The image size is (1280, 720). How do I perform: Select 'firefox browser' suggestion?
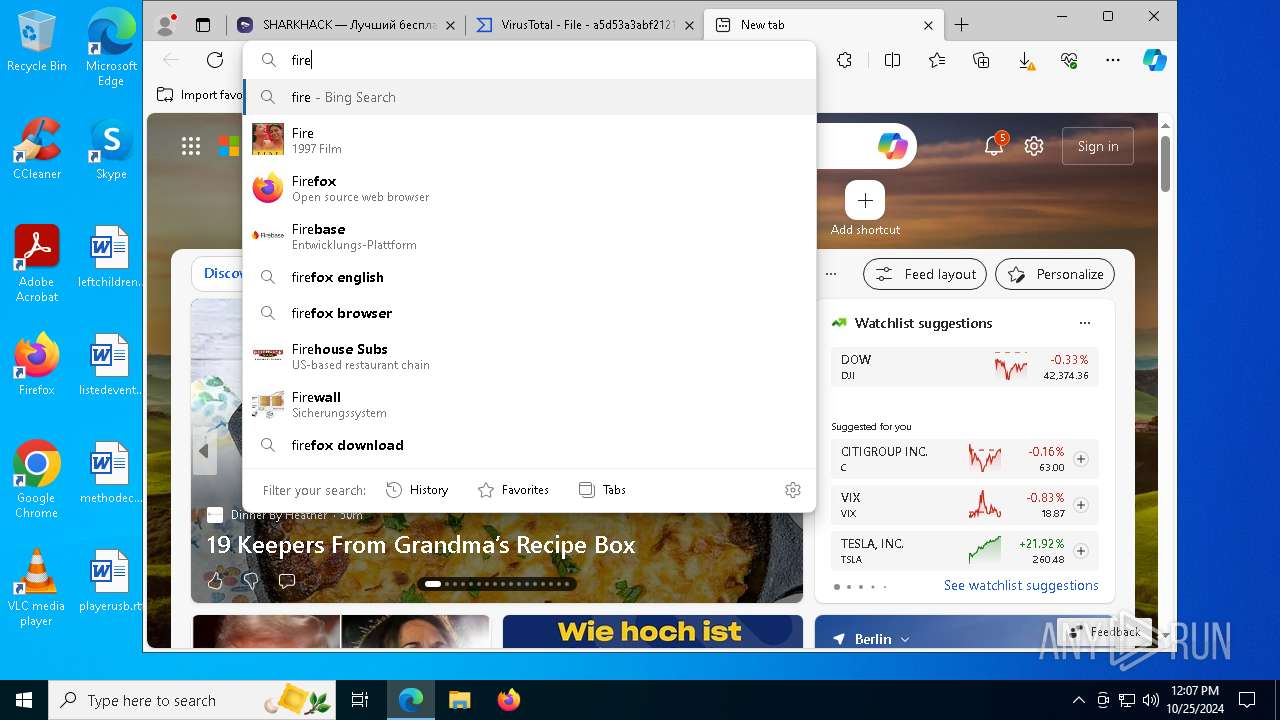pos(530,313)
